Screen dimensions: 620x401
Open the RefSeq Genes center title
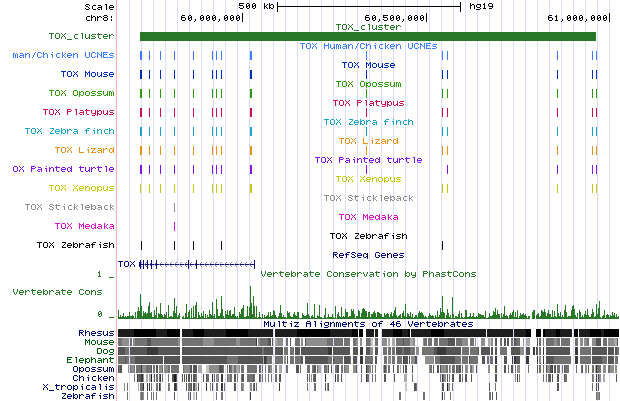pyautogui.click(x=367, y=254)
